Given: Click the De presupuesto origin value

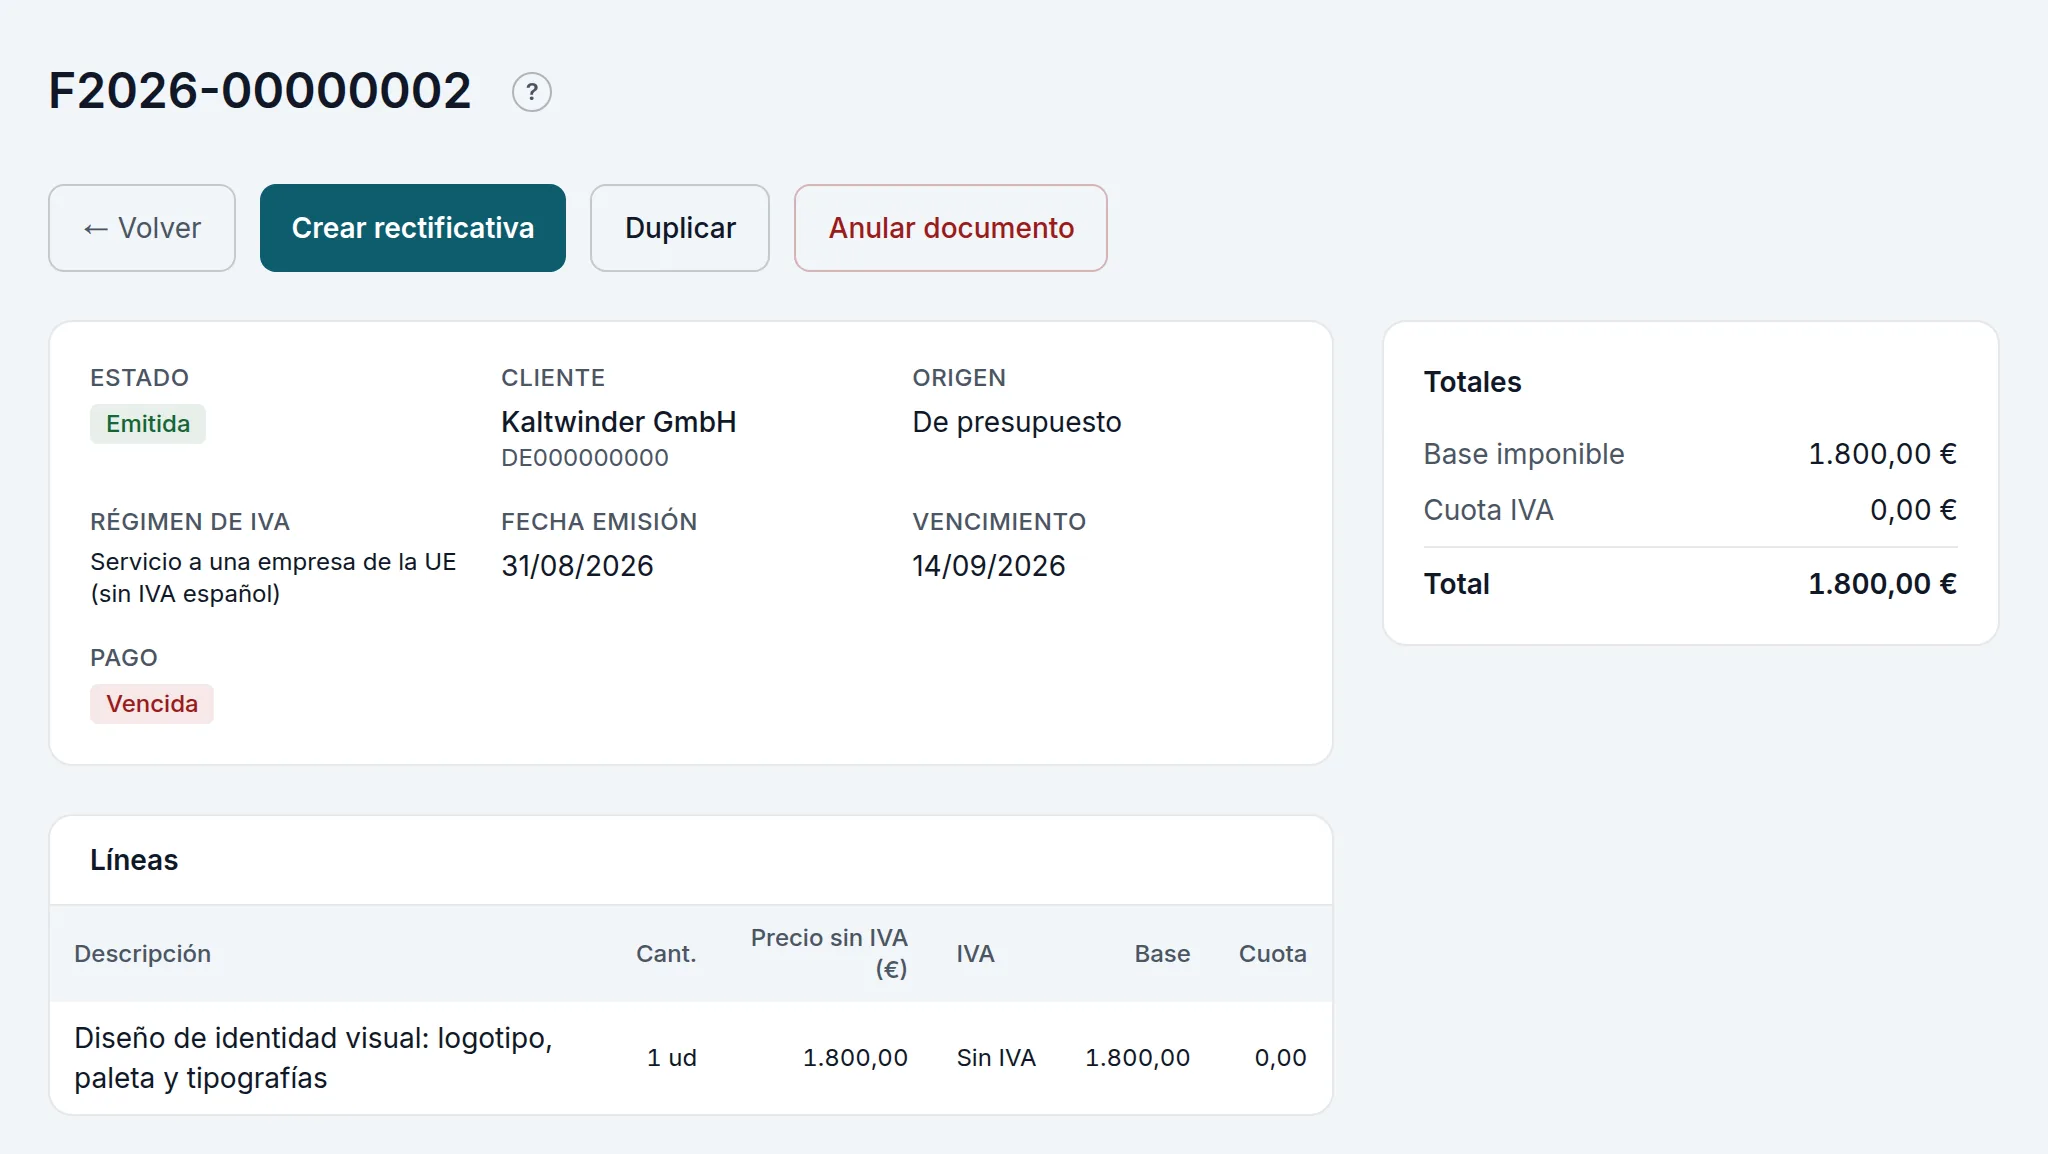Looking at the screenshot, I should [x=1017, y=422].
